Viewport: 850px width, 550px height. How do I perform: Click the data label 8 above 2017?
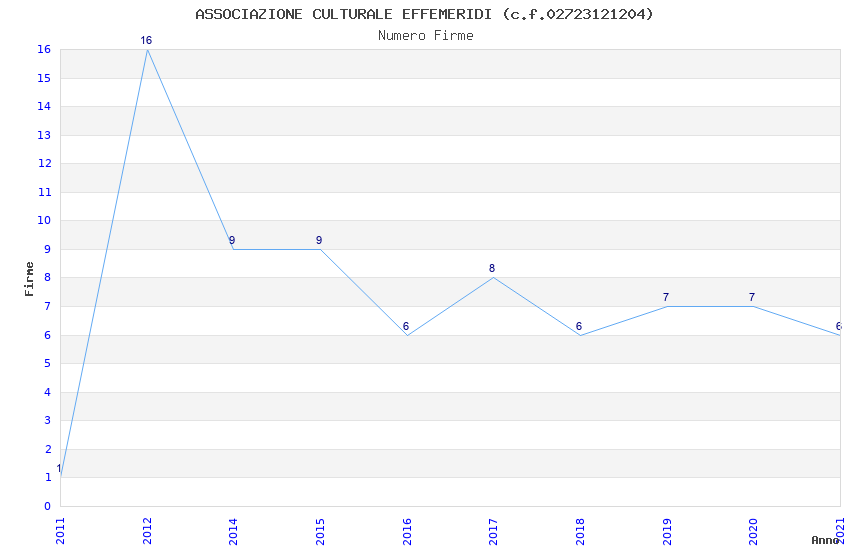point(492,268)
